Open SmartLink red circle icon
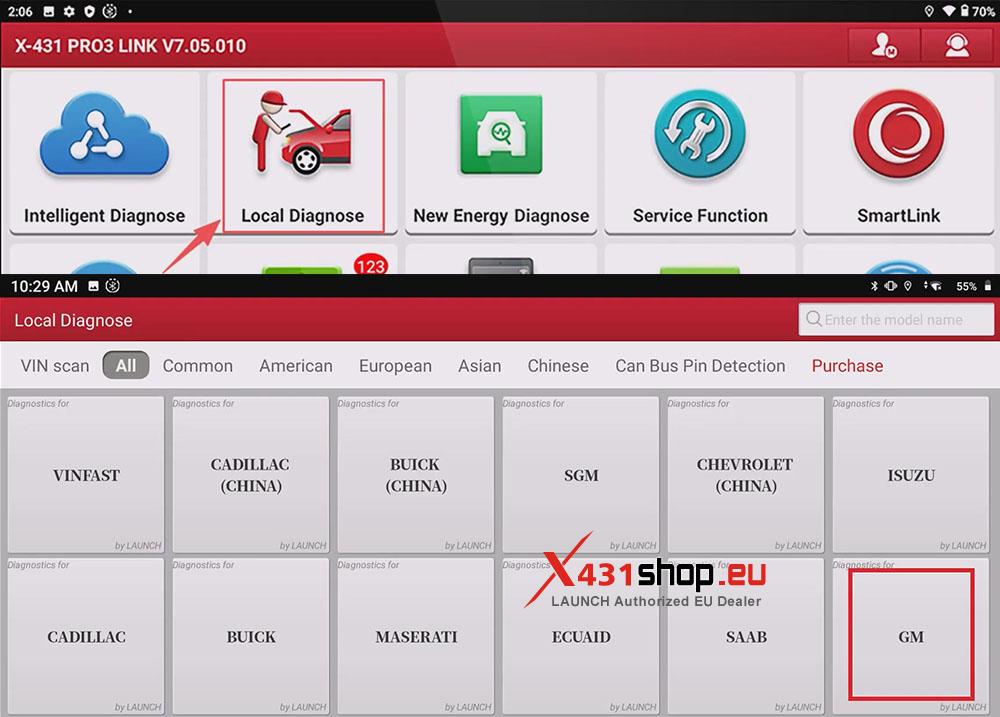Viewport: 1000px width, 717px height. [898, 135]
